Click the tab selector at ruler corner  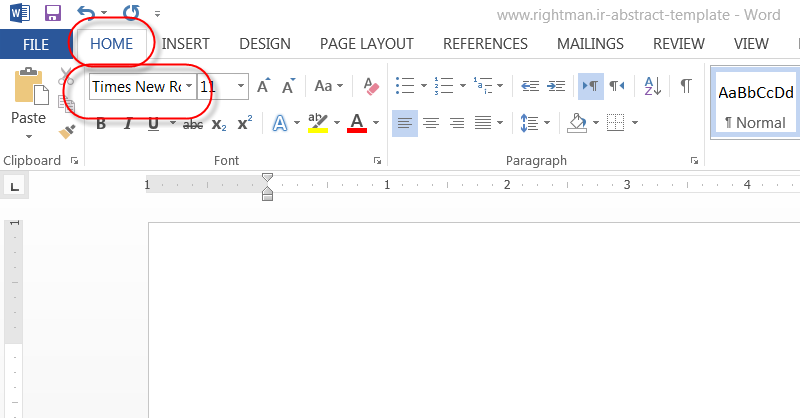coord(16,185)
